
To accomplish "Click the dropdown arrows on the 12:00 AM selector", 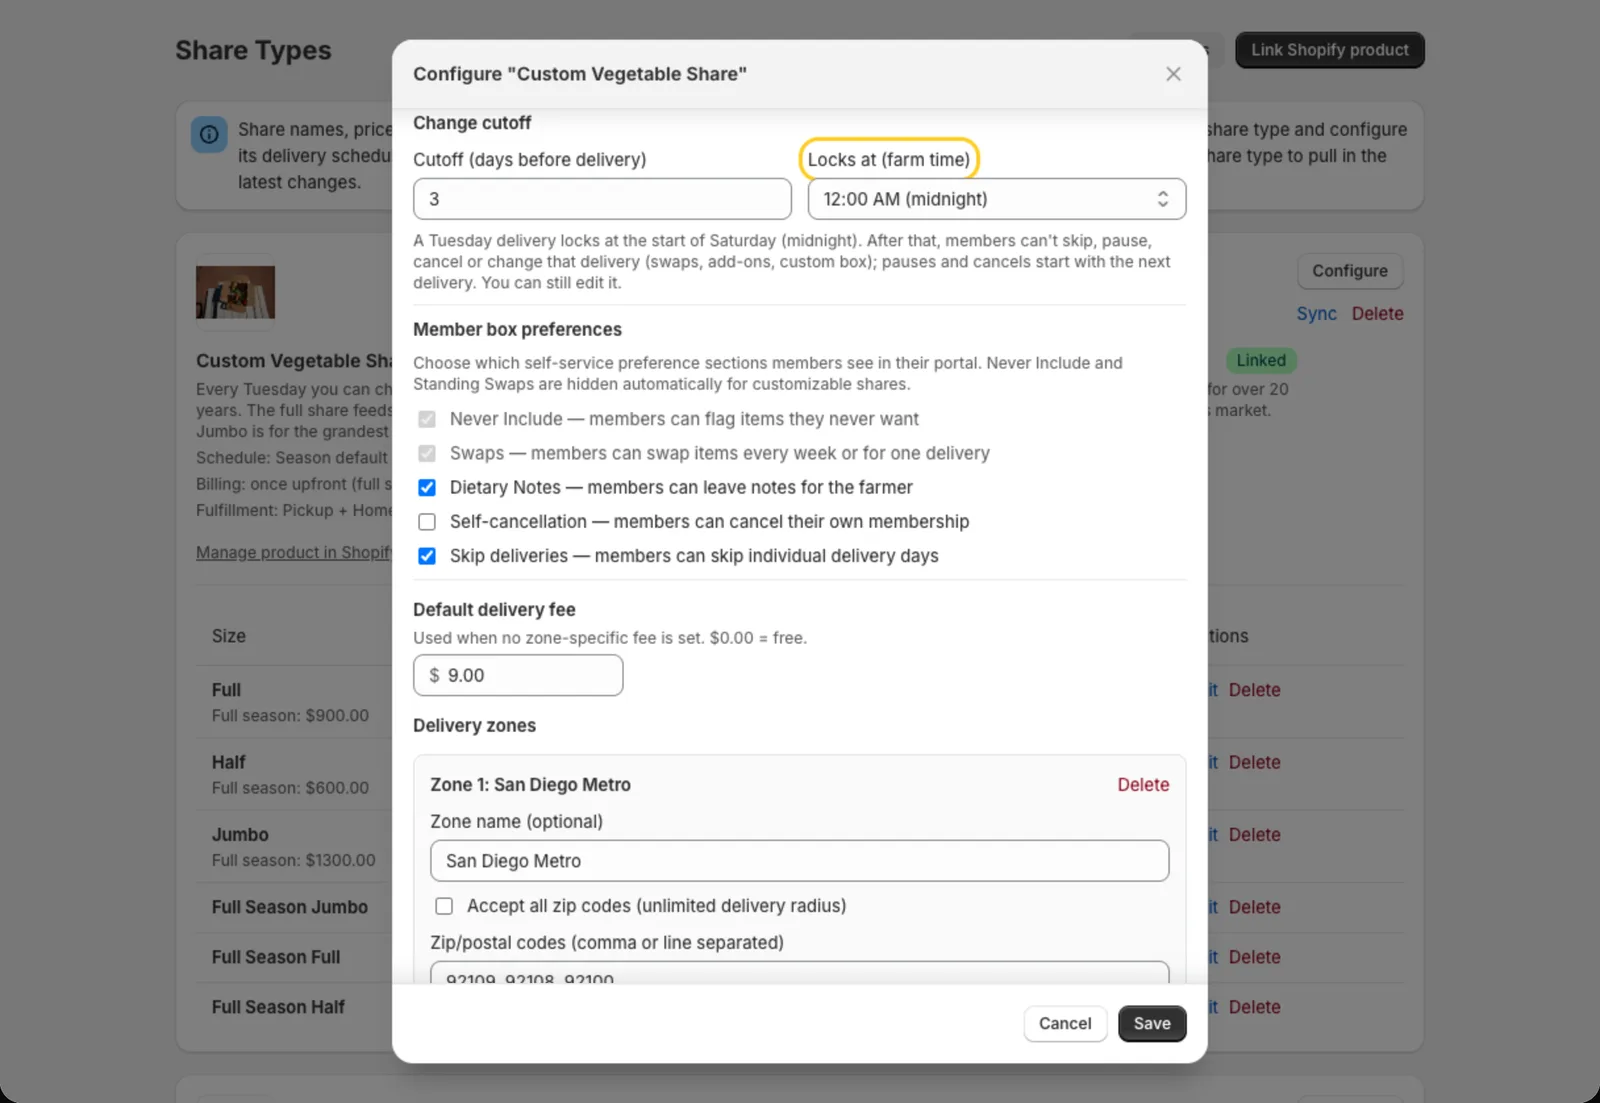I will click(1162, 199).
